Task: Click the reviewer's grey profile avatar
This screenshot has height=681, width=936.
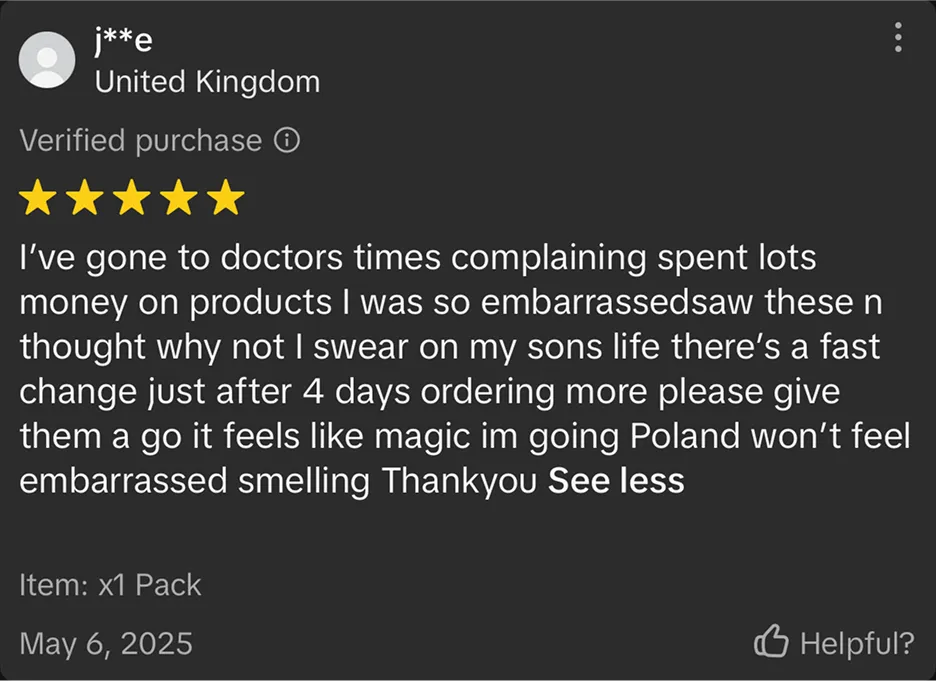Action: pos(47,58)
